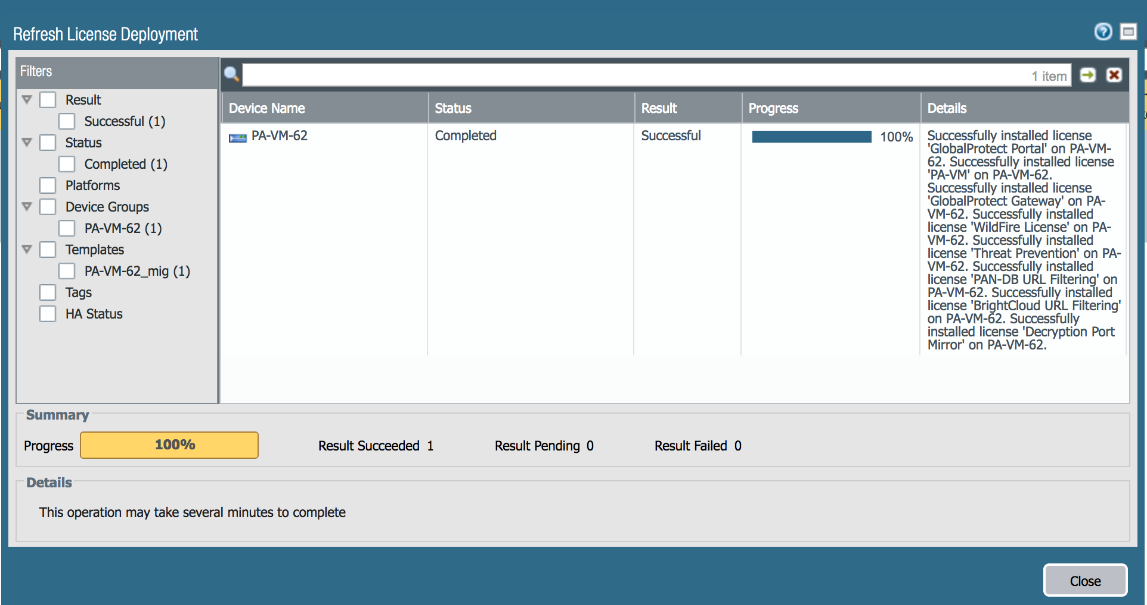Click the PA-VM-62 device icon

pyautogui.click(x=238, y=137)
